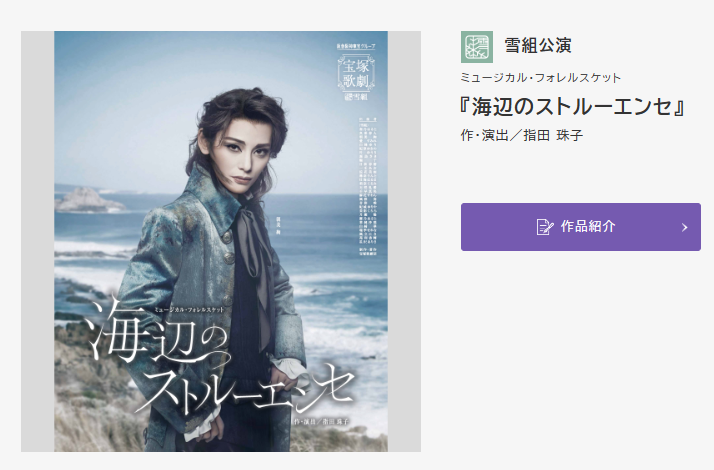The width and height of the screenshot is (714, 470).
Task: Click the rocky island in the poster
Action: (x=89, y=200)
